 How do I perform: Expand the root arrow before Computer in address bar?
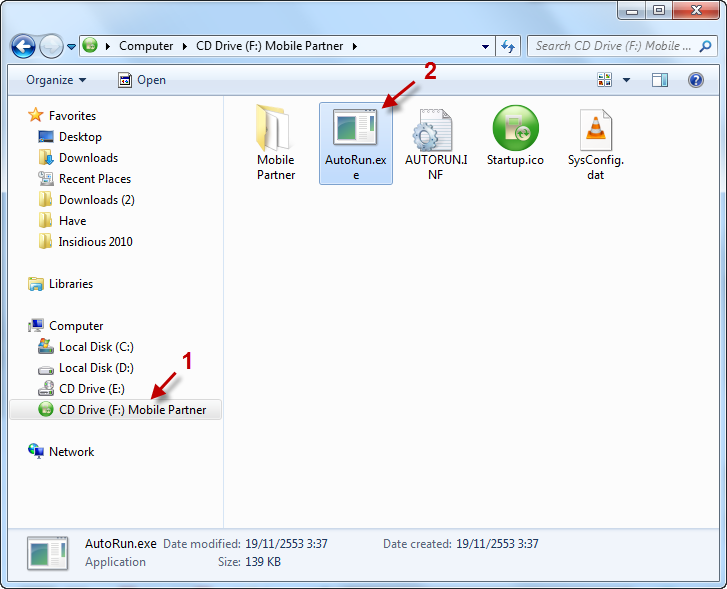108,46
